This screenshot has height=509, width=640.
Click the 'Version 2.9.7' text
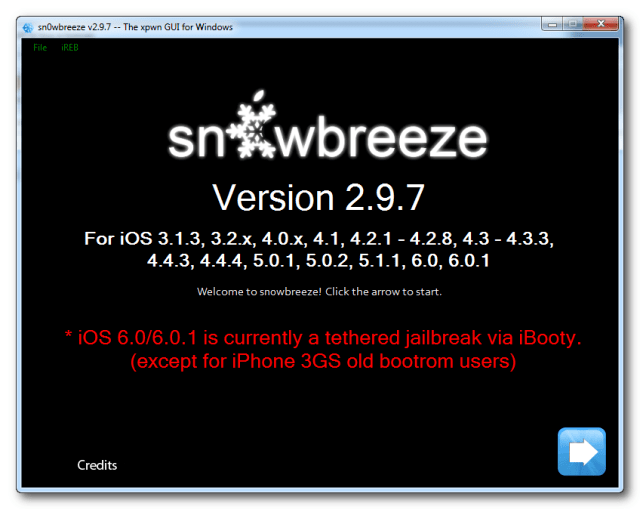(x=318, y=198)
